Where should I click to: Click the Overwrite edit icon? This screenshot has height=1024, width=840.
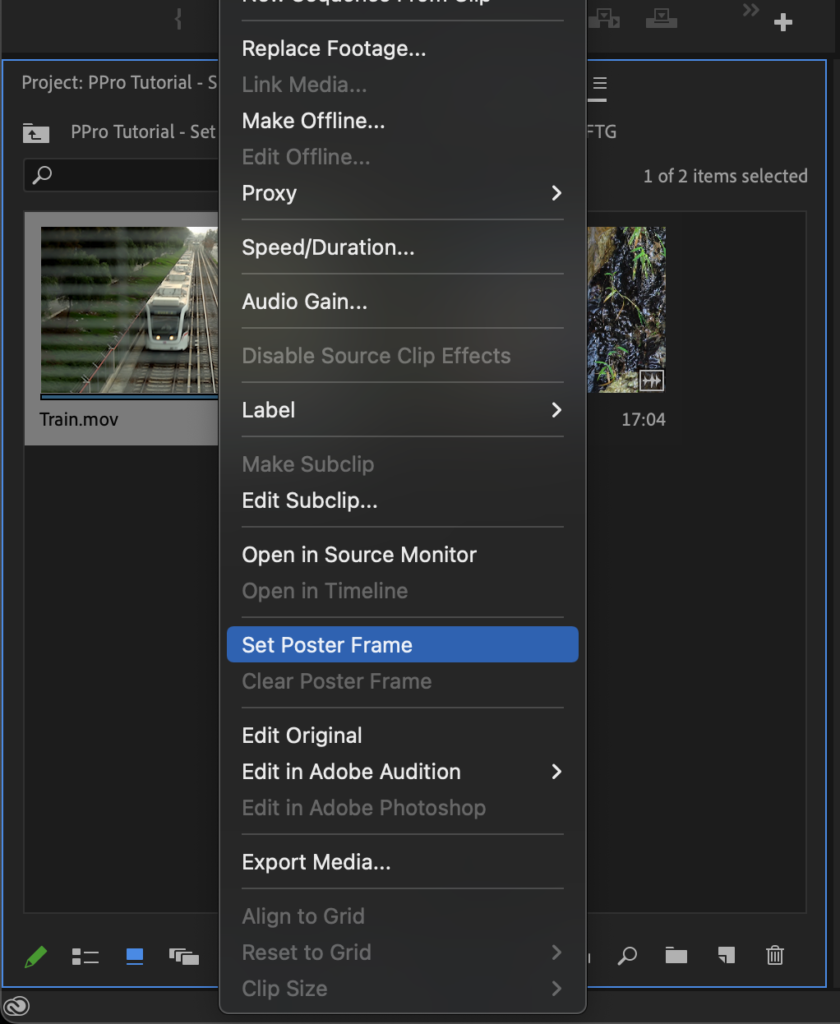tap(662, 18)
